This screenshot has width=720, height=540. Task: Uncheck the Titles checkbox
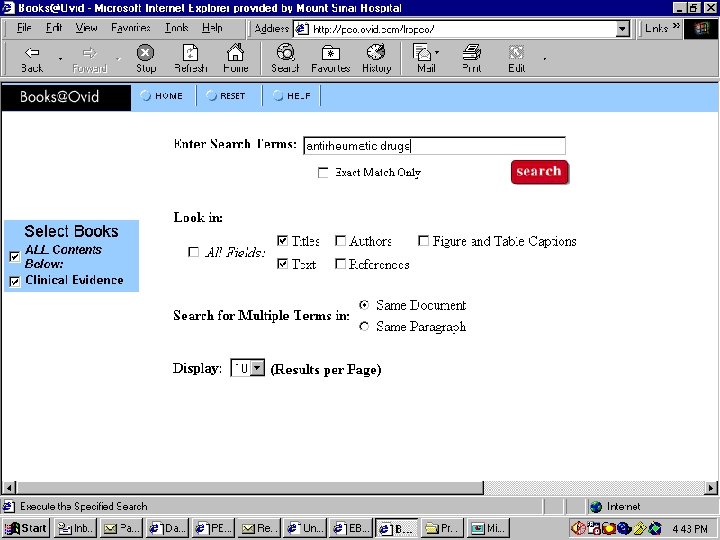coord(282,241)
